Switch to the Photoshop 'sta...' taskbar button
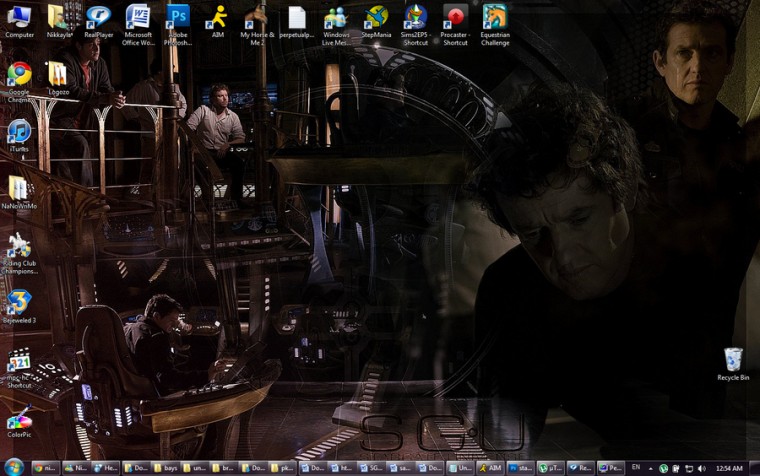The height and width of the screenshot is (476, 760). (x=521, y=468)
